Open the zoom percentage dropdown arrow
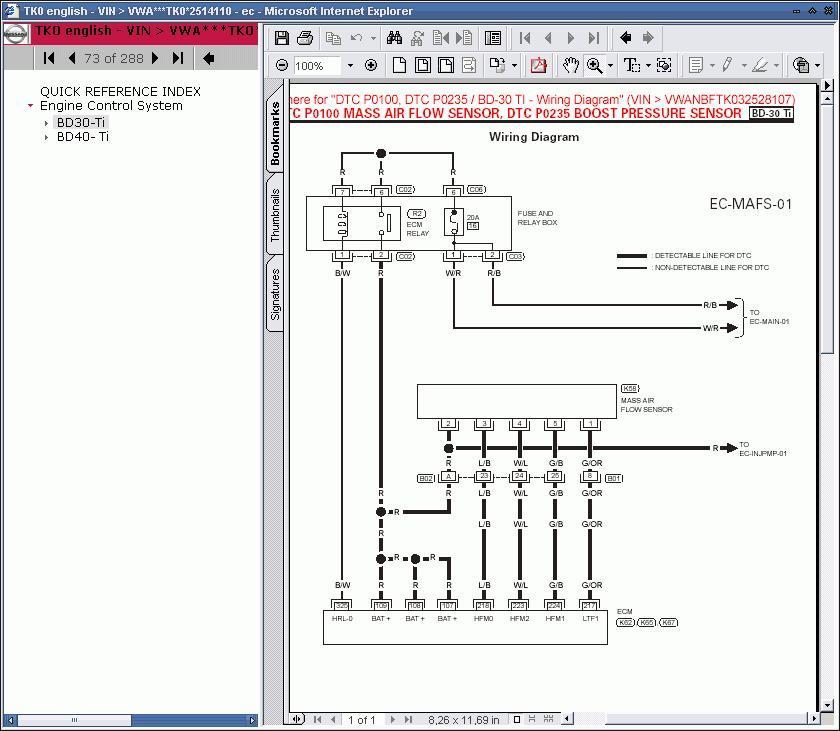 [350, 66]
